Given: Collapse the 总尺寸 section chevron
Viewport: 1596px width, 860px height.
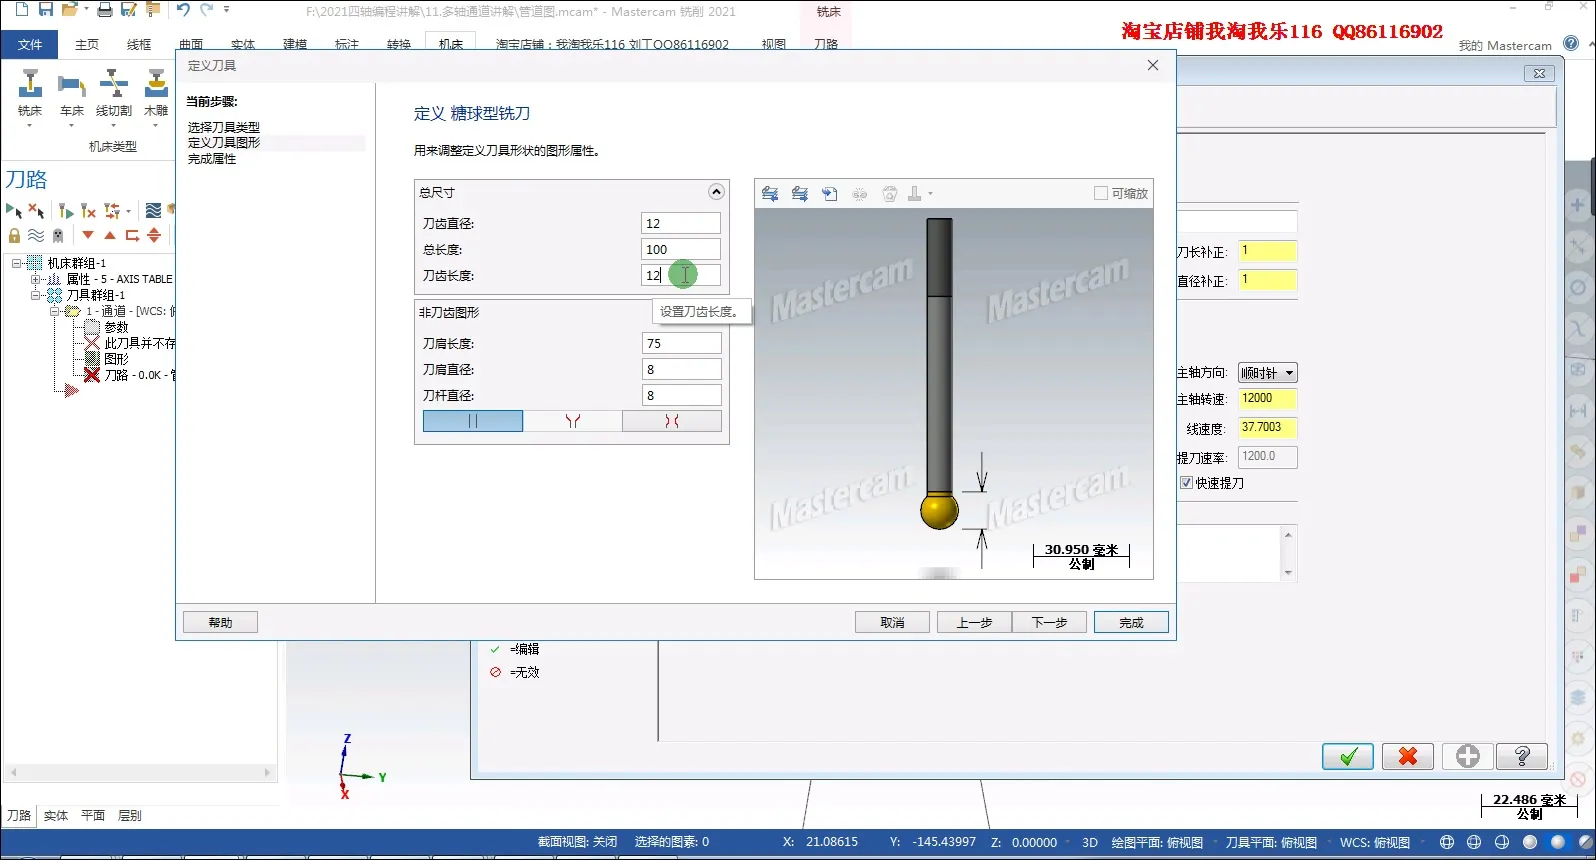Looking at the screenshot, I should point(716,192).
